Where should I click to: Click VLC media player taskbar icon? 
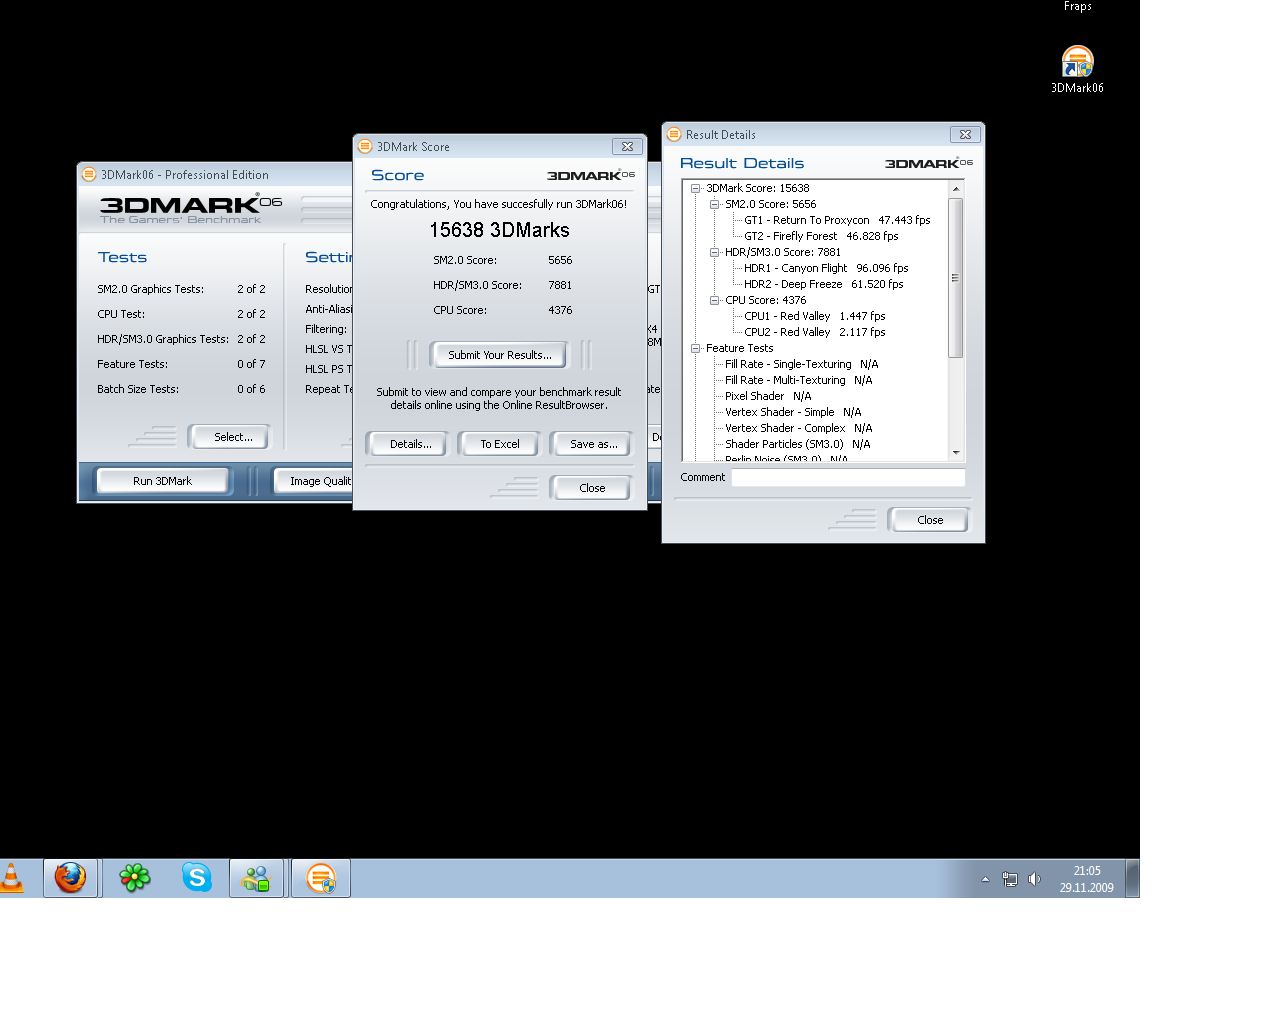tap(11, 878)
